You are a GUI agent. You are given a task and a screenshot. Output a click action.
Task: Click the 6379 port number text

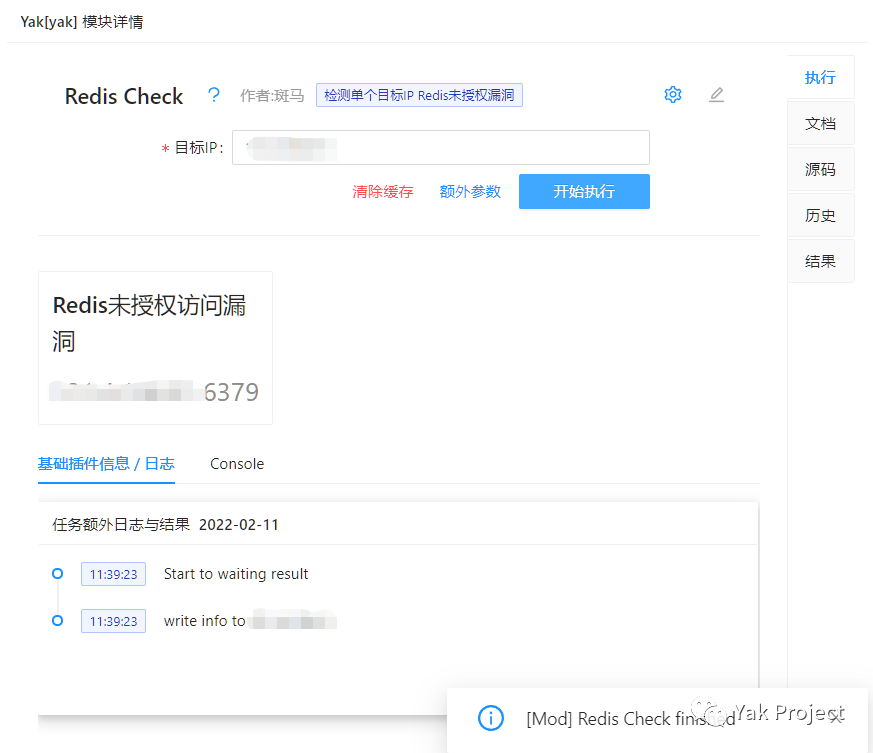tap(231, 392)
